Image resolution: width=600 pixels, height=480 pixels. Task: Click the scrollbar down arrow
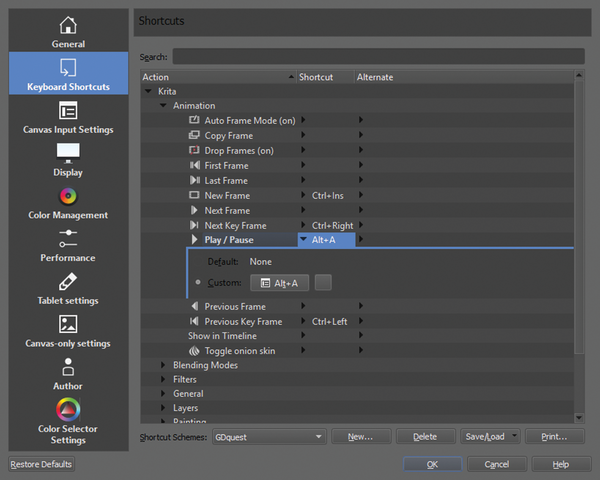point(579,418)
